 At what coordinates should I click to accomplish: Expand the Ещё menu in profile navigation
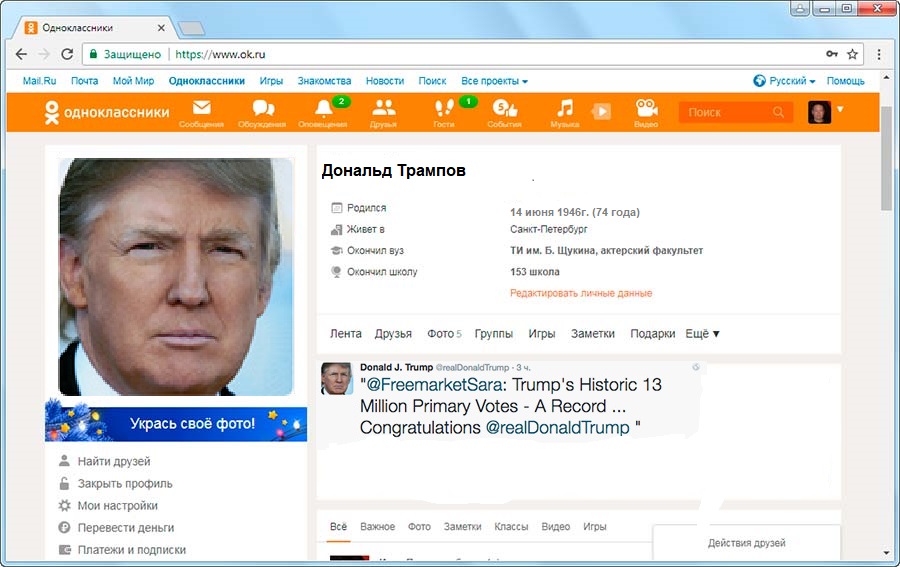tap(703, 334)
